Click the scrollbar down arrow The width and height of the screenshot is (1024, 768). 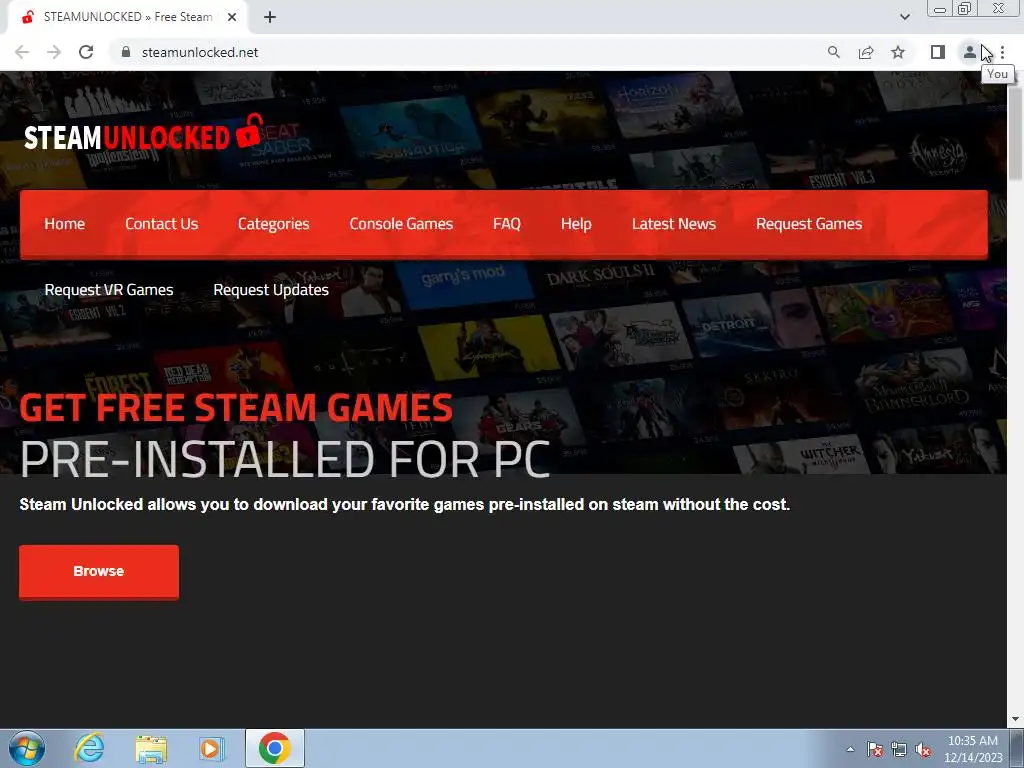1016,719
